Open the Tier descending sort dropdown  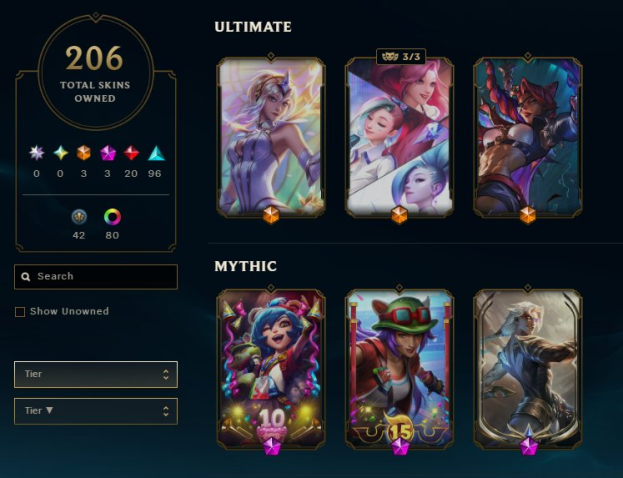coord(96,411)
